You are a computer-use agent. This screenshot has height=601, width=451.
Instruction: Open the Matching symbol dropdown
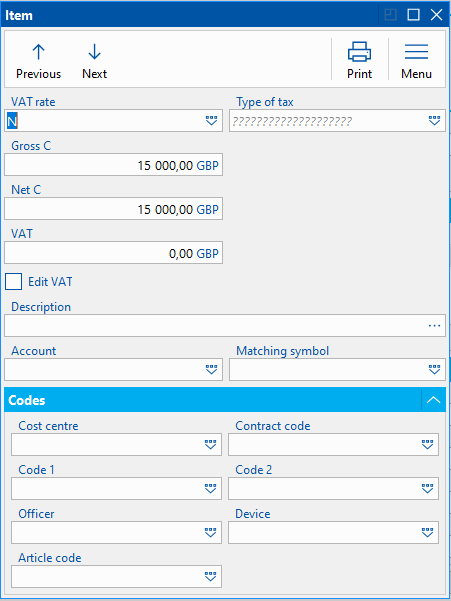tap(434, 369)
